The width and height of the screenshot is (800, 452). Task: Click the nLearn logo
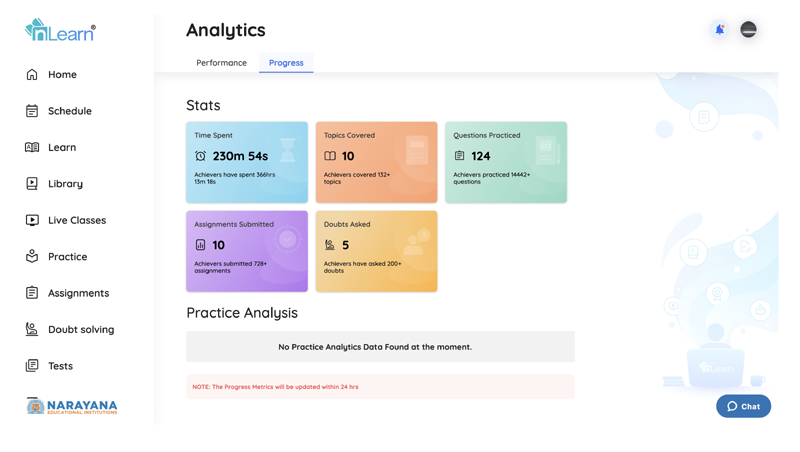[60, 31]
